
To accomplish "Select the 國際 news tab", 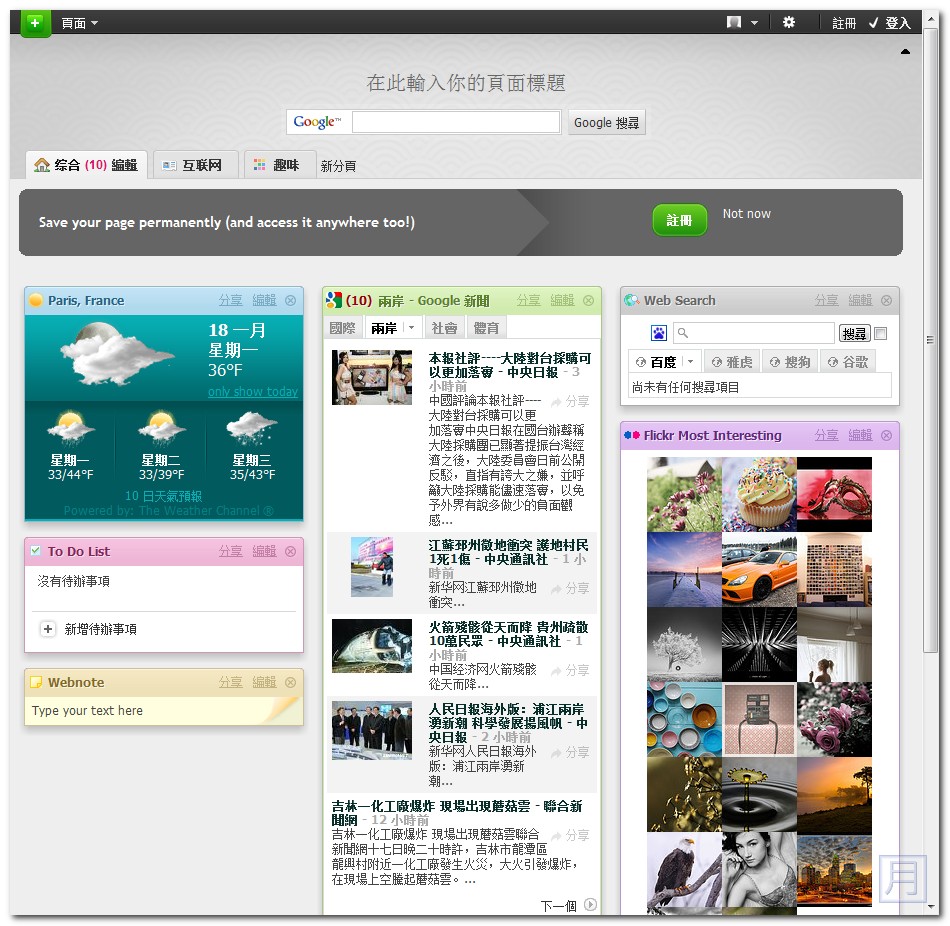I will pos(343,328).
